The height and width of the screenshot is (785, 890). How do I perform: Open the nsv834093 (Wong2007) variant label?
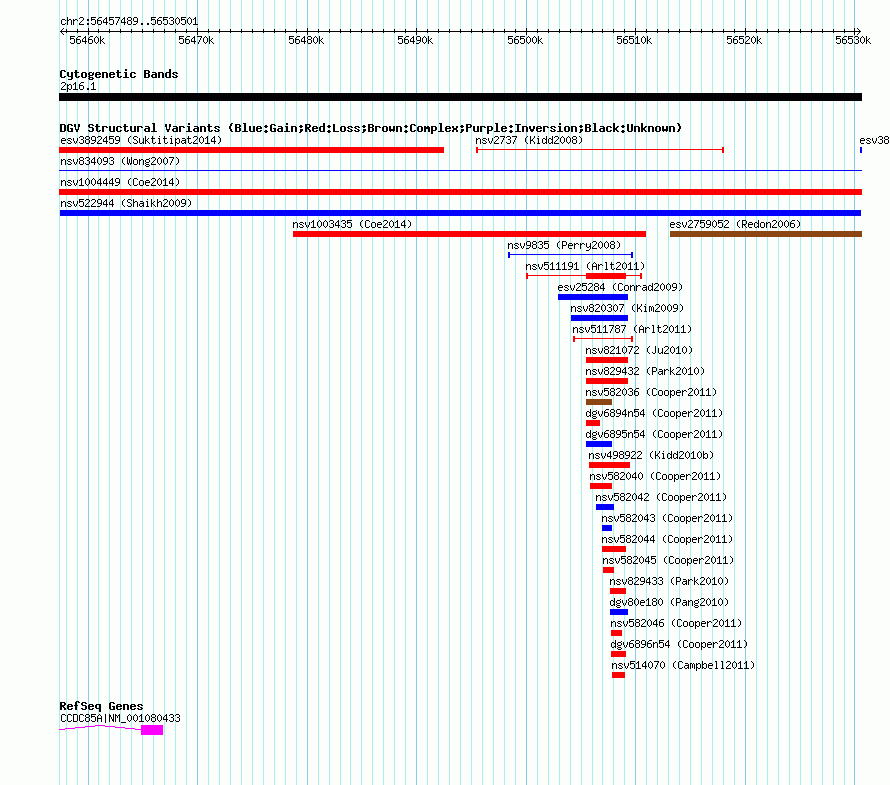[120, 161]
